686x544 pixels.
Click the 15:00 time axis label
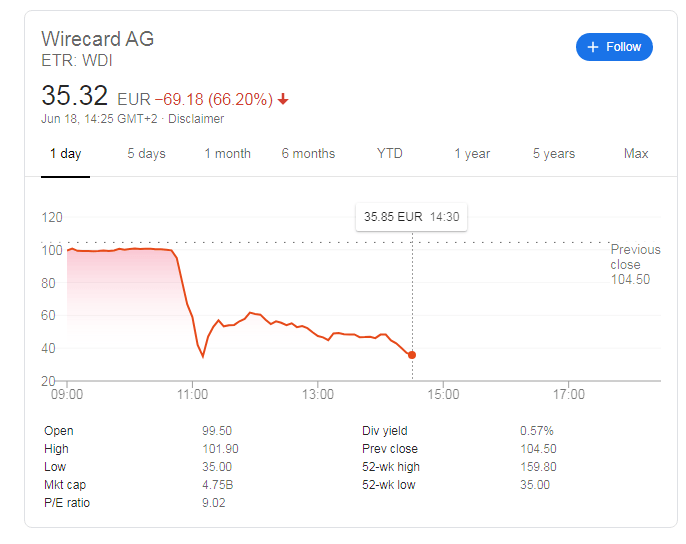tap(443, 394)
